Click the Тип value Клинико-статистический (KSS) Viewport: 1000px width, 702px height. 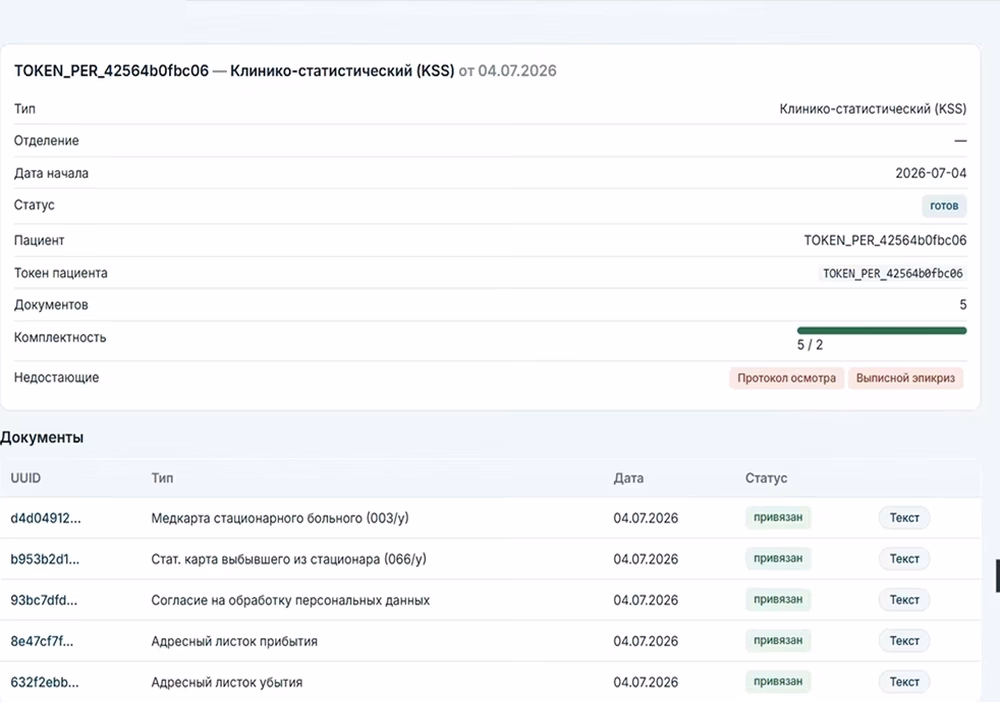[x=873, y=109]
